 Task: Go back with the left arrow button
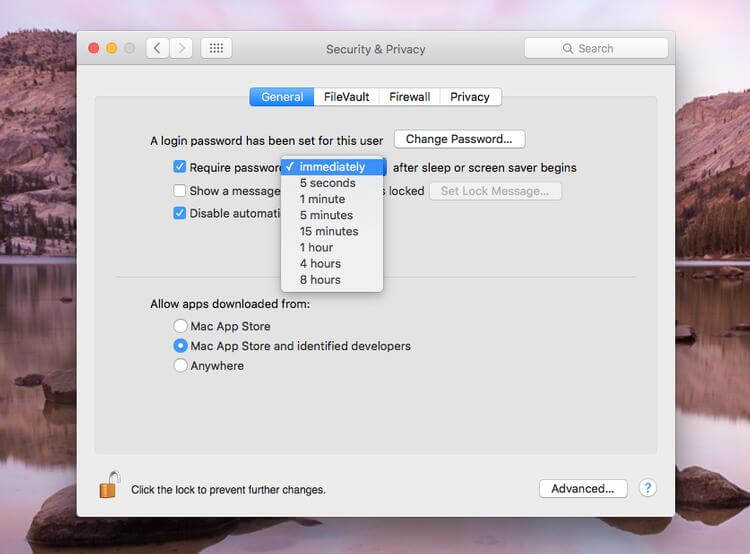point(157,48)
